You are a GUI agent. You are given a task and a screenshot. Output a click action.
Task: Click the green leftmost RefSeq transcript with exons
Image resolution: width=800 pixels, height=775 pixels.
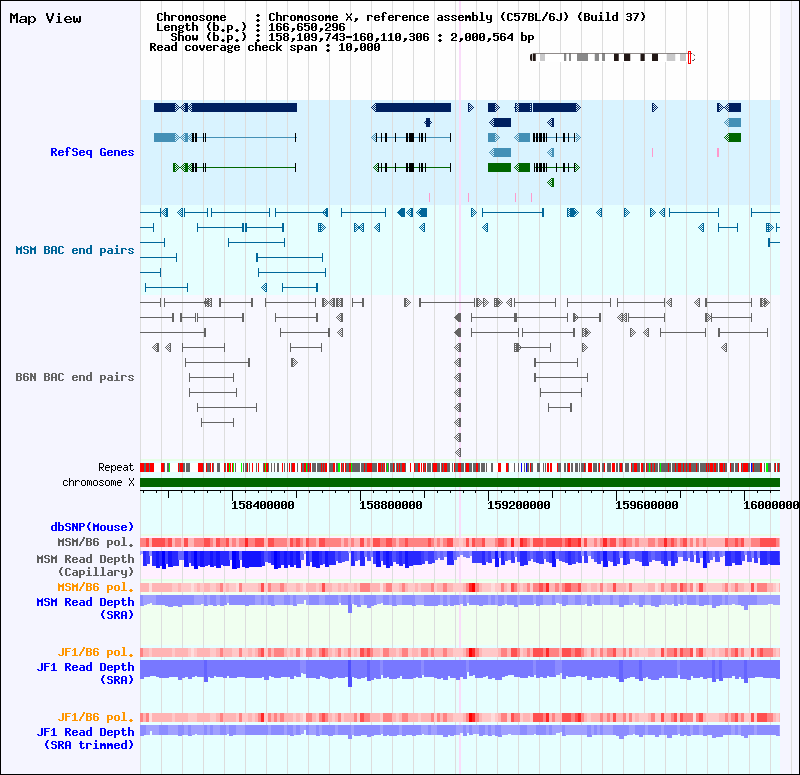click(234, 167)
